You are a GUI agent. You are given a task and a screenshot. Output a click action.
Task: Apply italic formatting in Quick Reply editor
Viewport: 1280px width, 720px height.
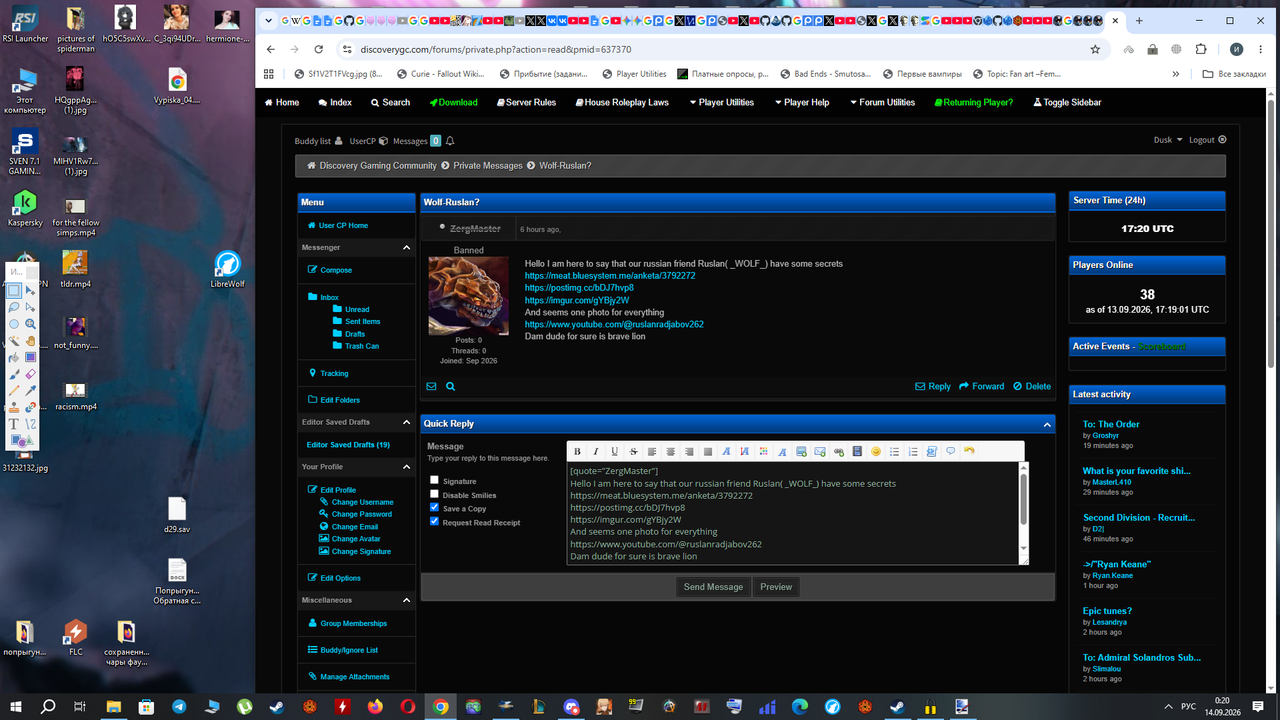(x=596, y=452)
